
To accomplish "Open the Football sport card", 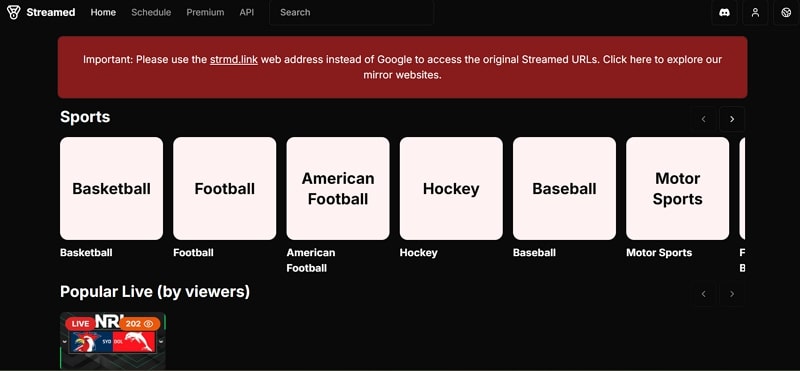I will (224, 188).
